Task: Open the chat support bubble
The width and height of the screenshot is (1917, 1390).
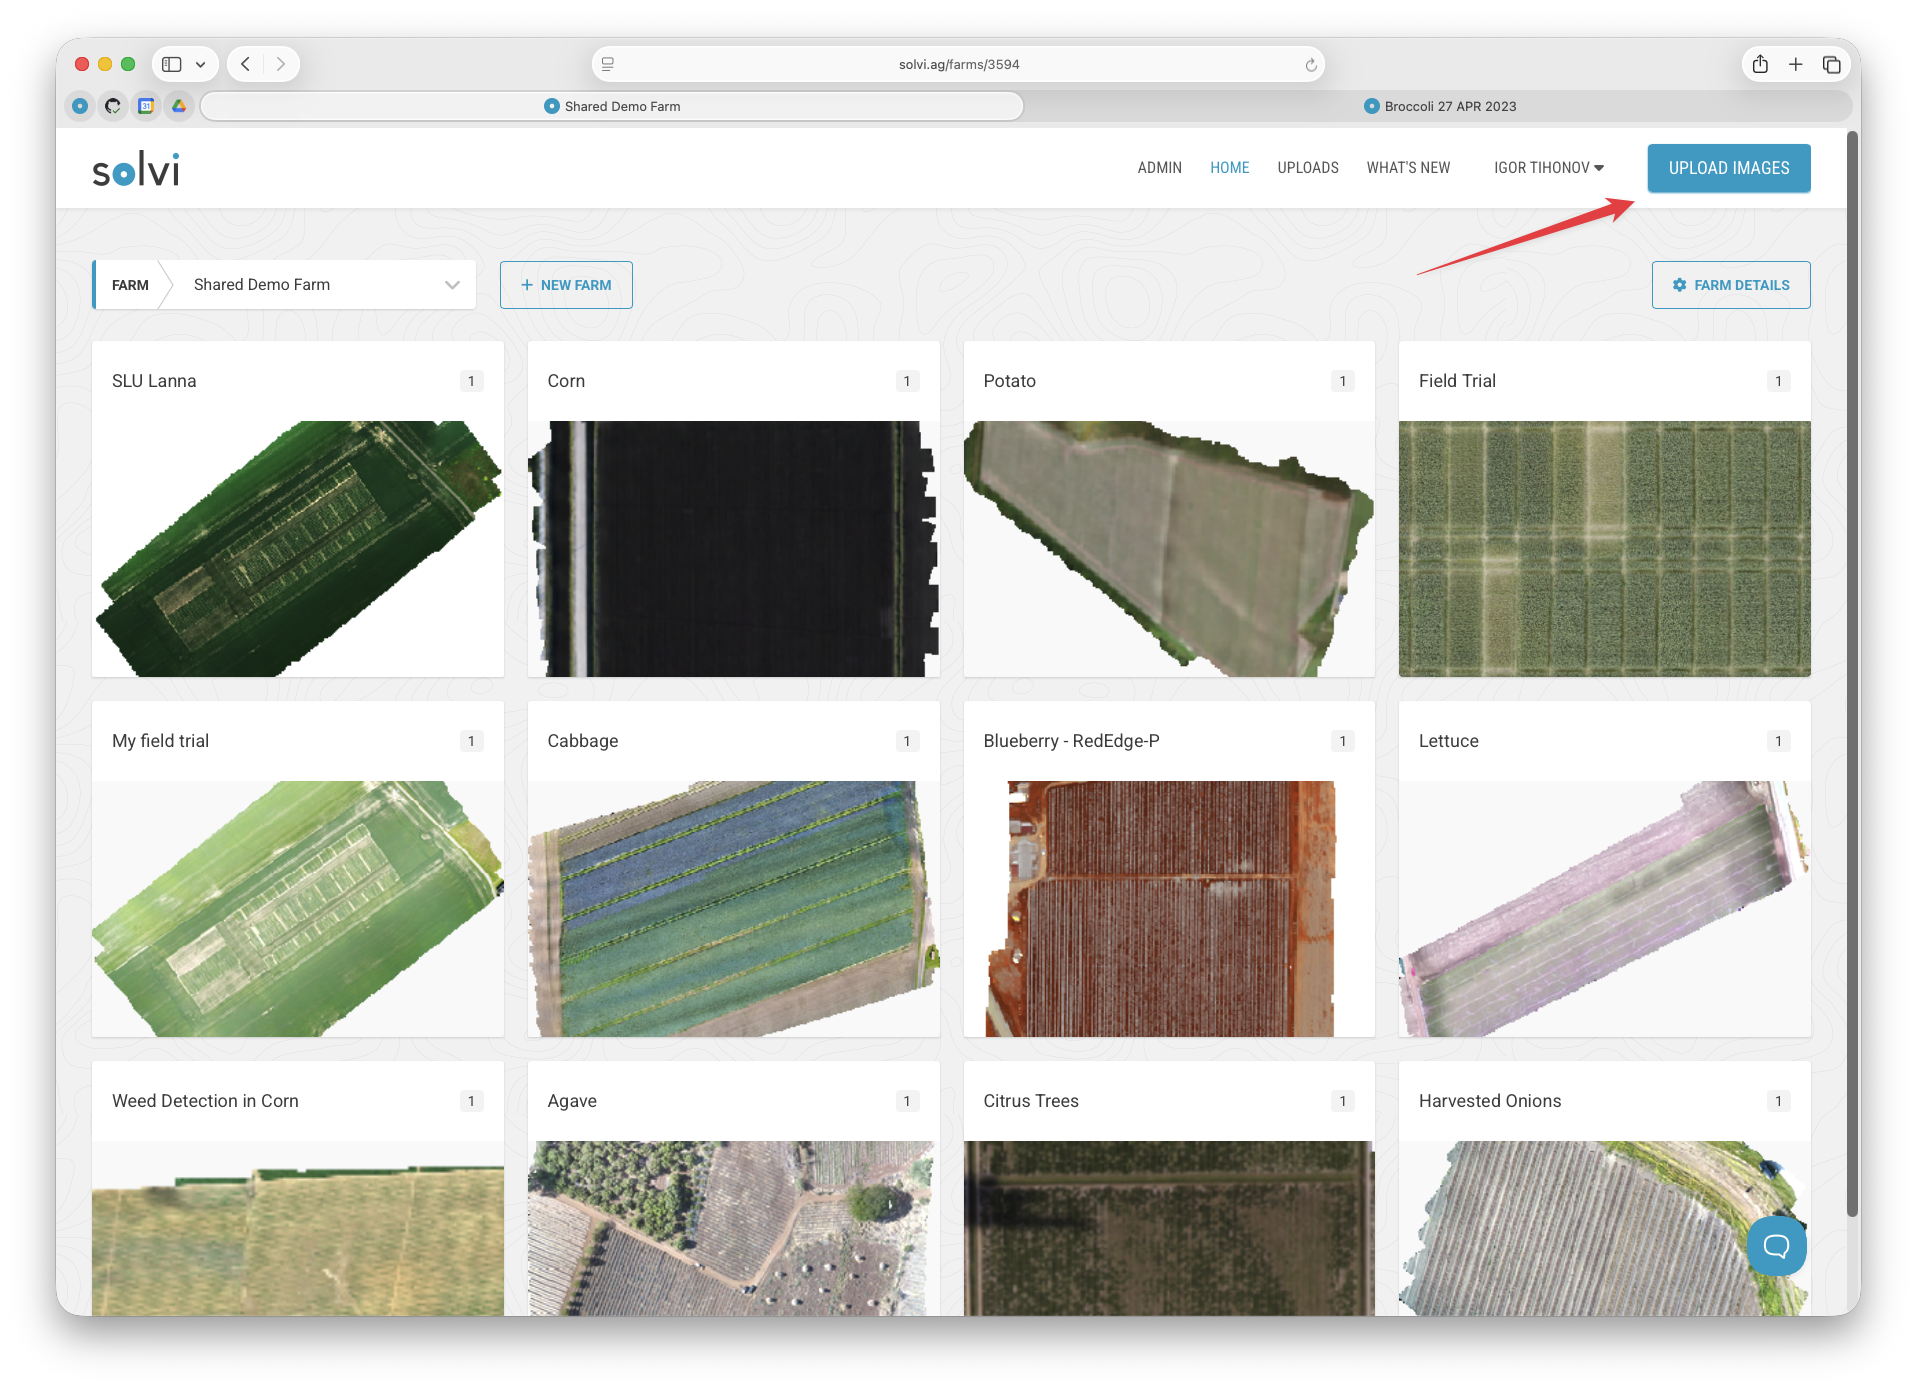Action: tap(1776, 1245)
